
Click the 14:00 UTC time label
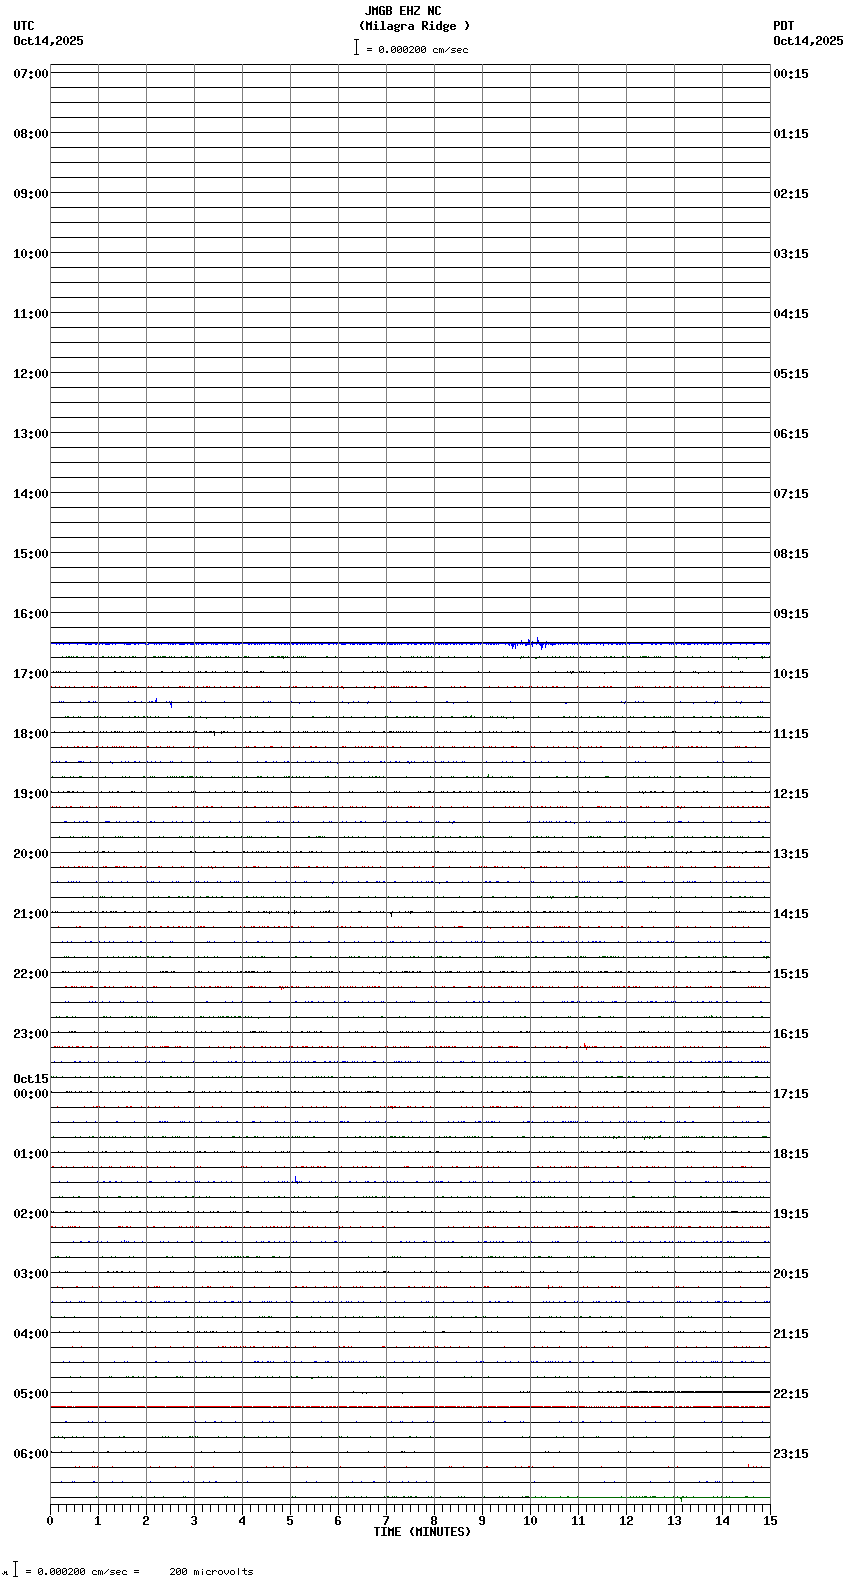coord(31,494)
